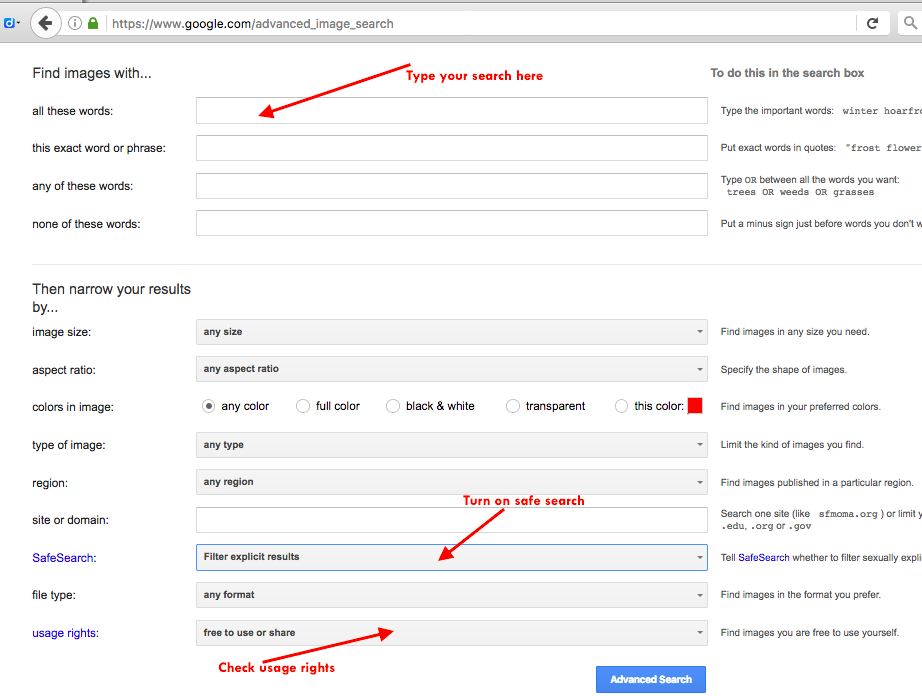922x696 pixels.
Task: Focus the 'none of these words' field
Action: click(x=452, y=223)
